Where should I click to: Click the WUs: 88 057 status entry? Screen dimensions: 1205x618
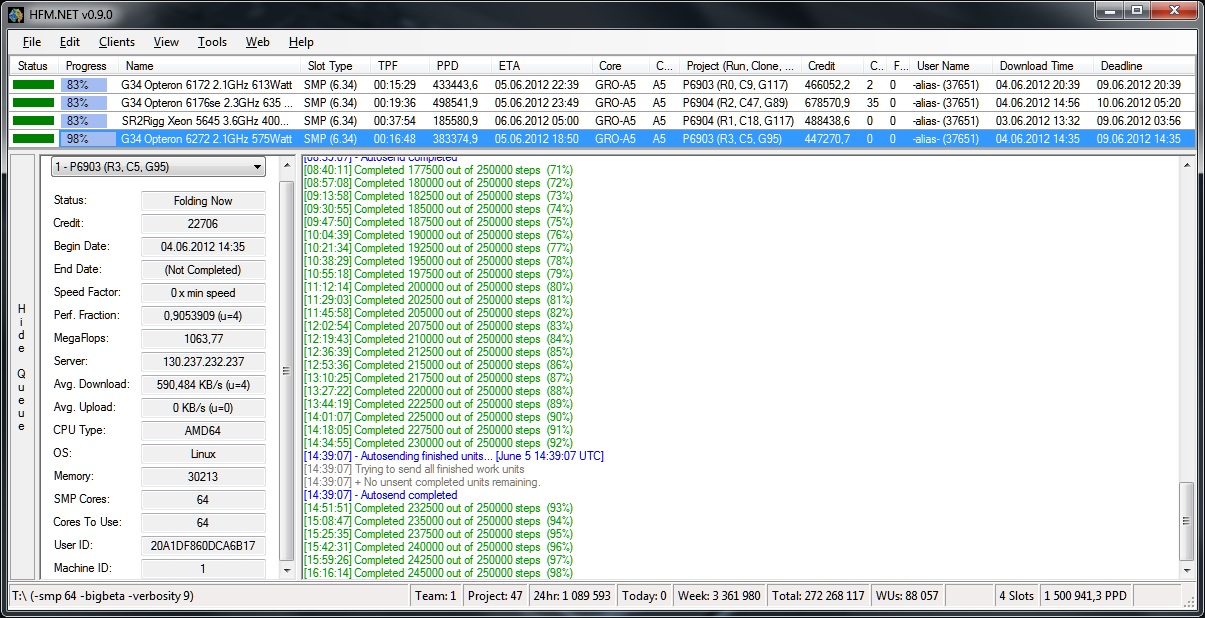click(907, 596)
